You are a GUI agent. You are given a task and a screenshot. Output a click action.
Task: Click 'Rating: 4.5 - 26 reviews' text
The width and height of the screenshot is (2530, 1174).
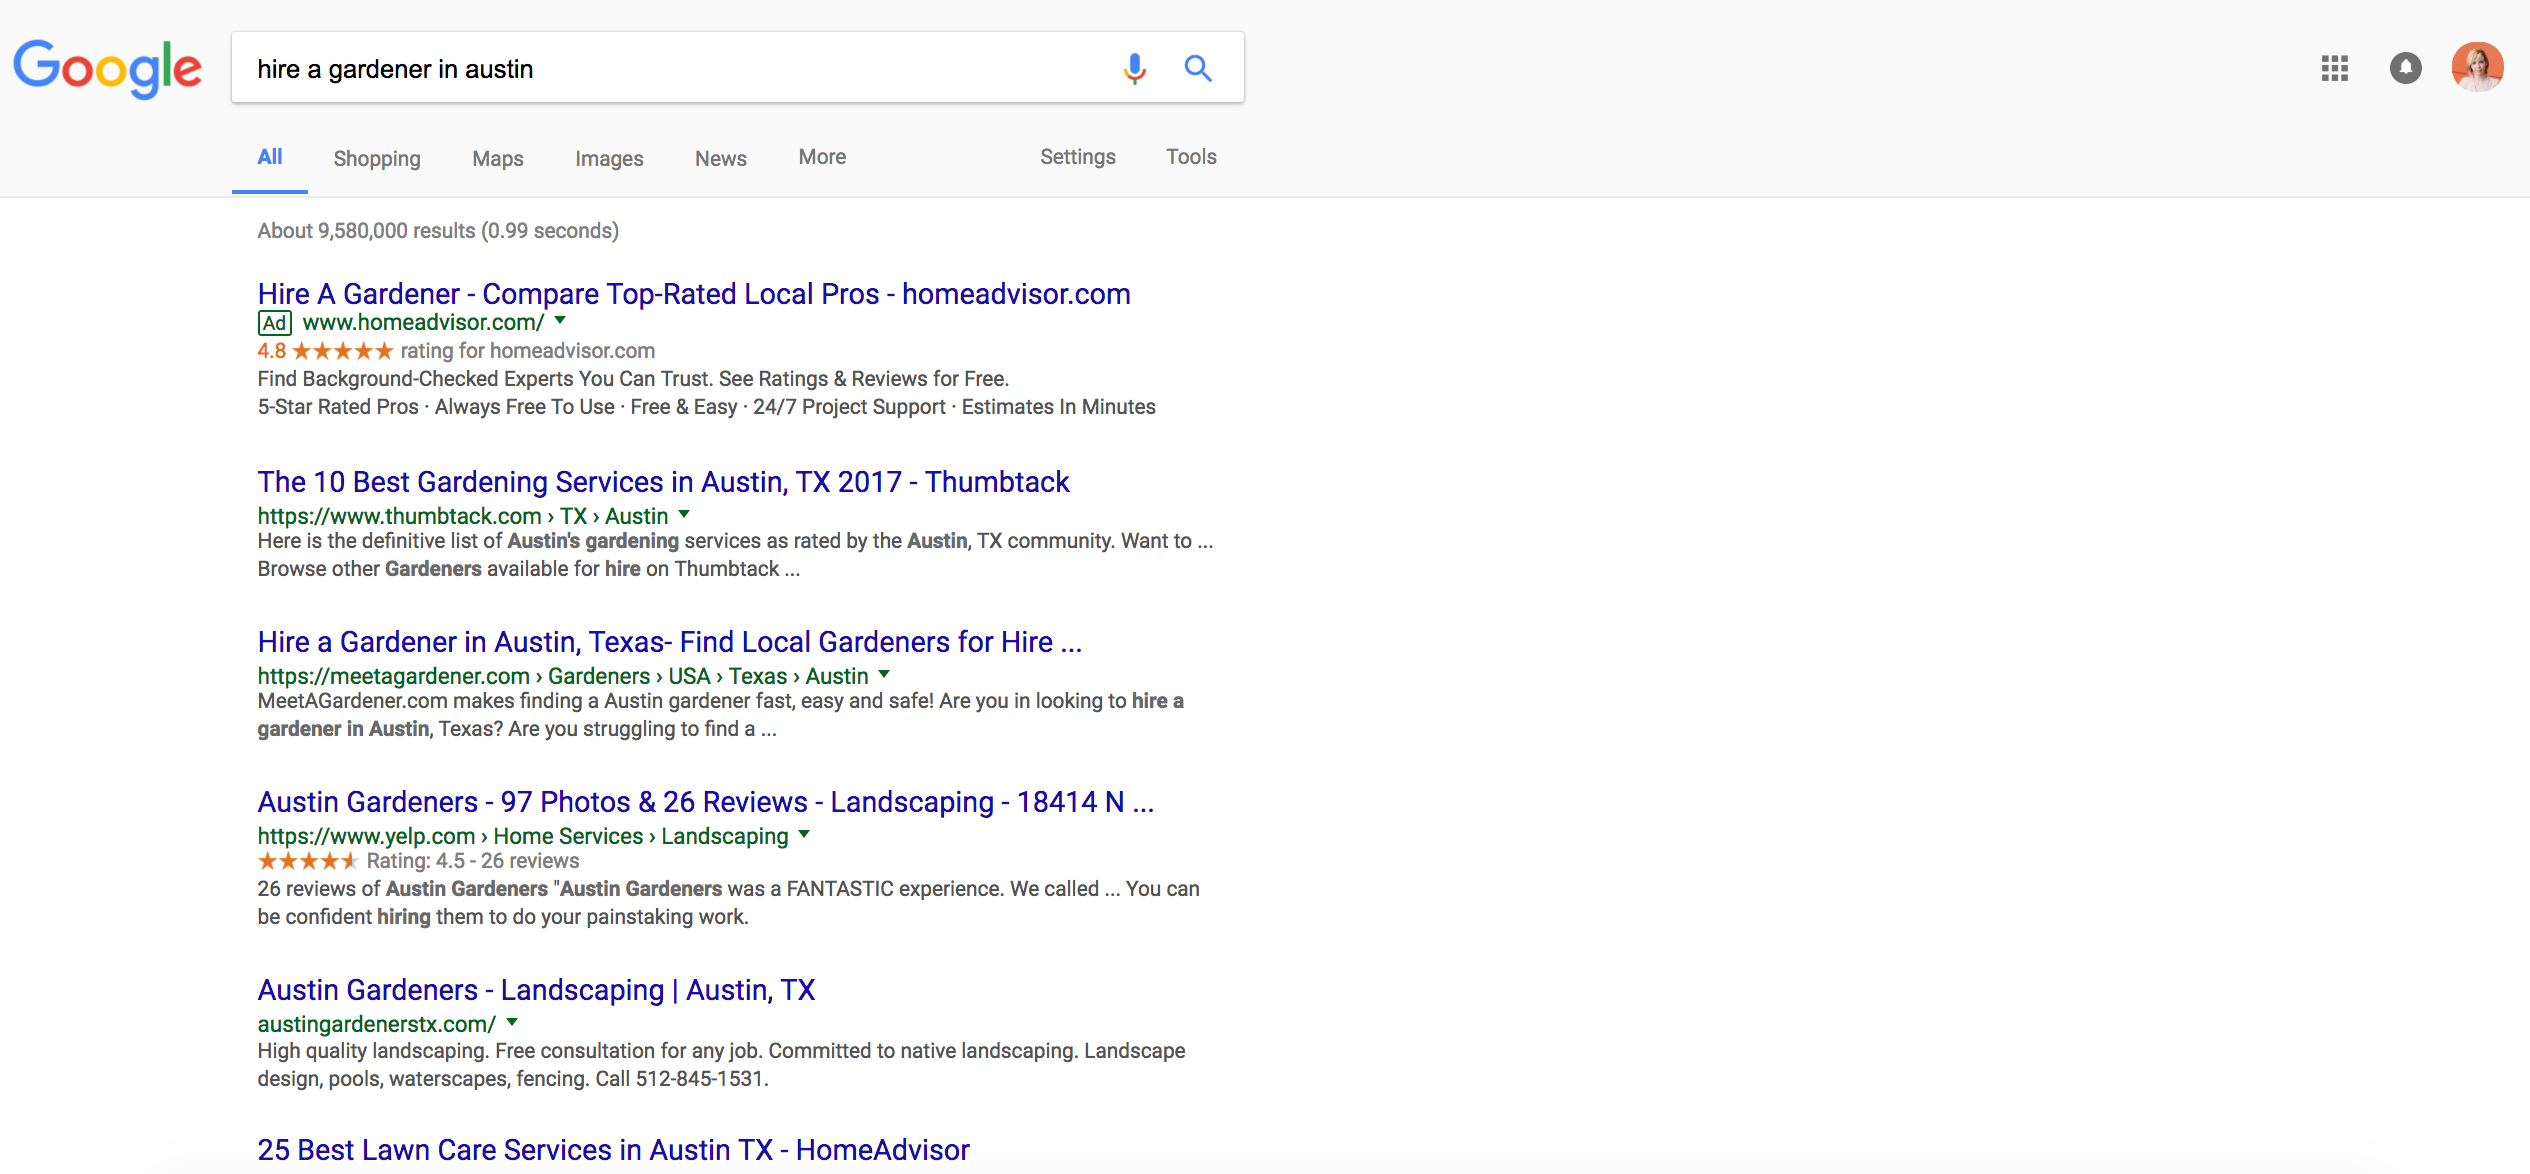click(473, 861)
